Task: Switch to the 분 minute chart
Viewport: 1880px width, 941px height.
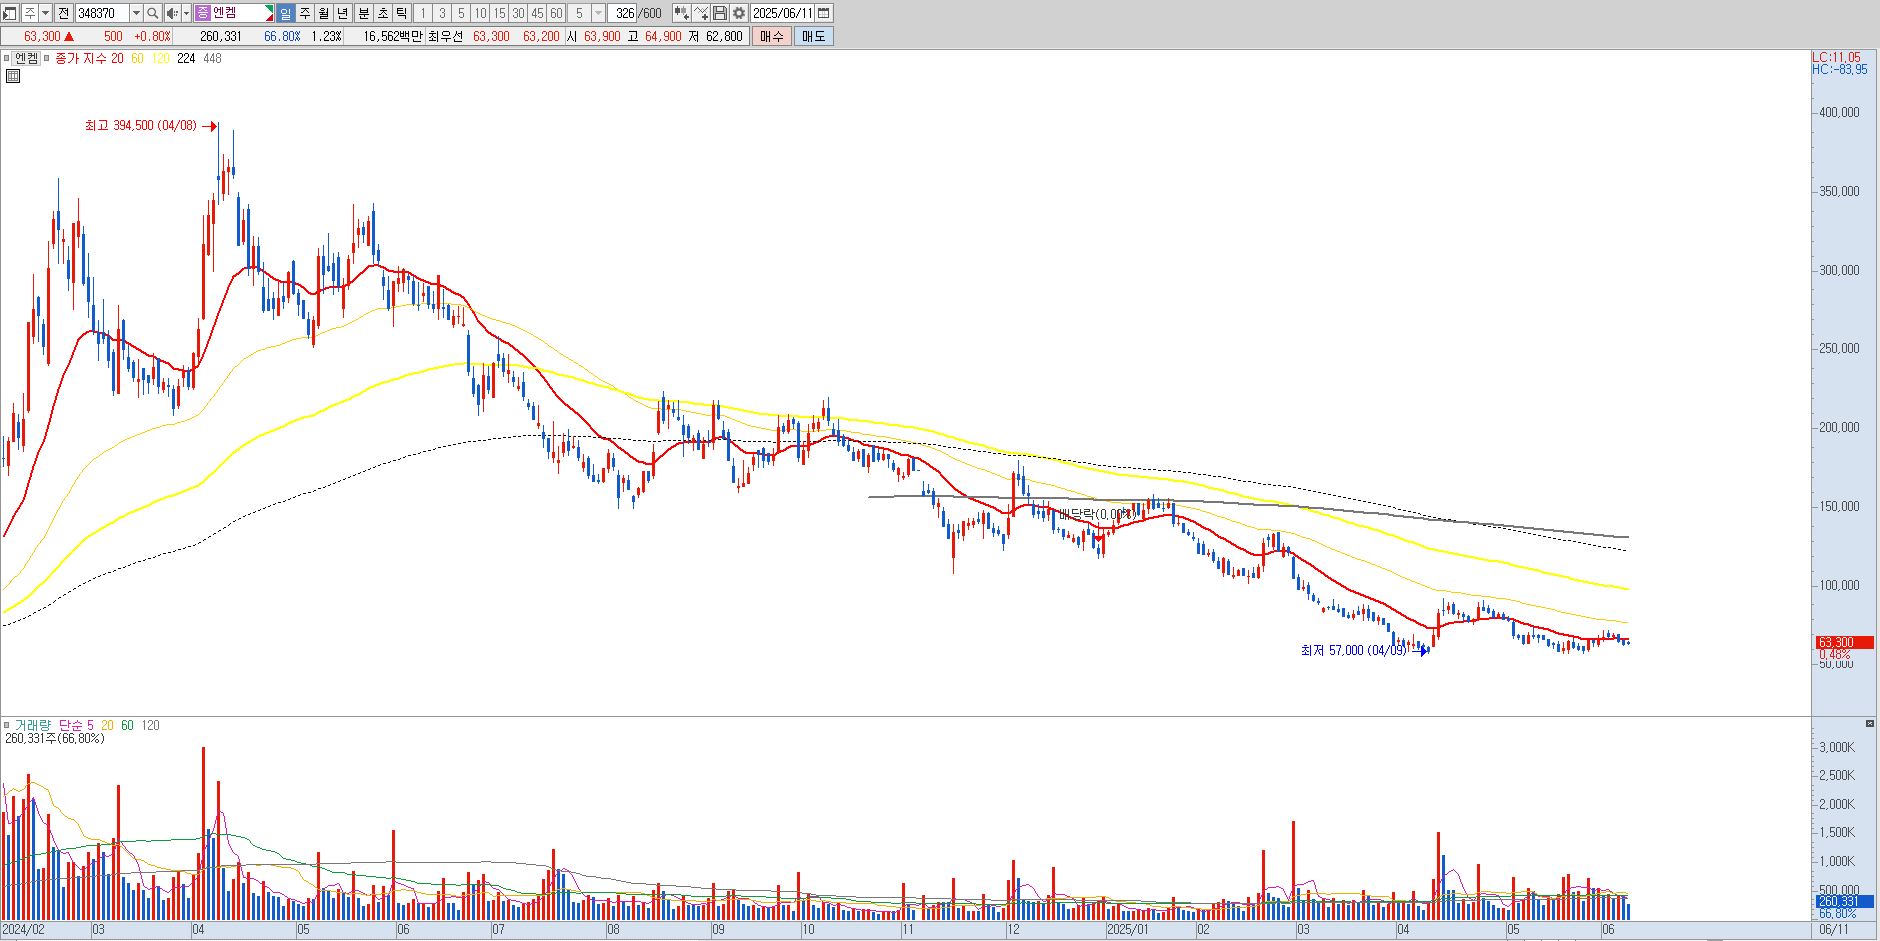Action: [x=363, y=13]
